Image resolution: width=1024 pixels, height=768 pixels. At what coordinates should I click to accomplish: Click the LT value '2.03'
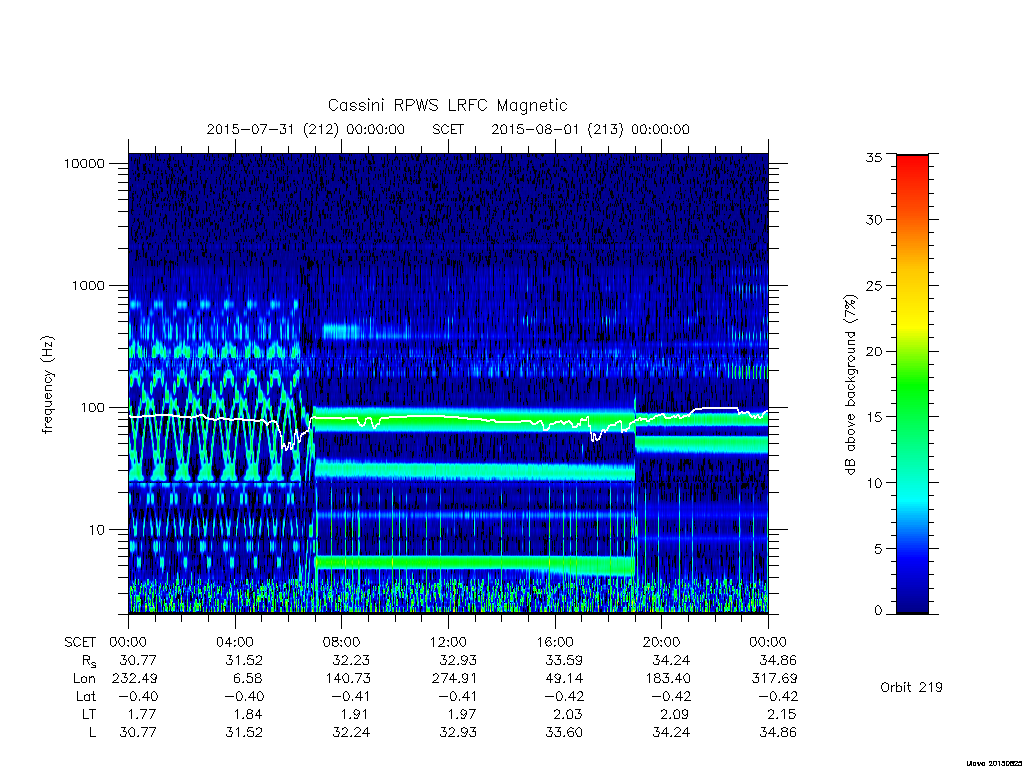tap(568, 714)
